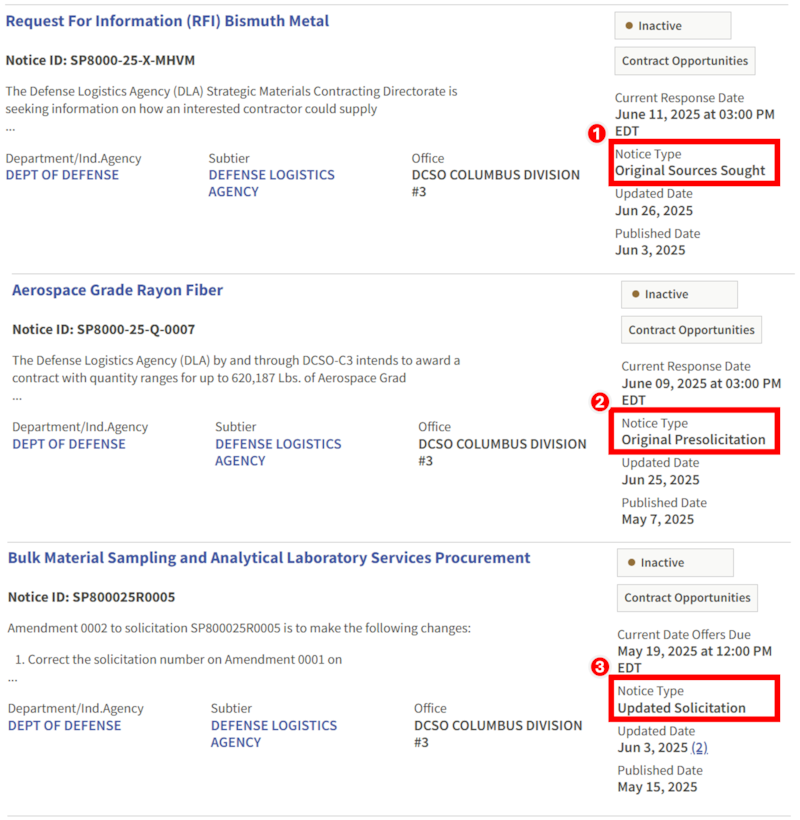
Task: Click the "(2)" amendments link beside Jun 3 date
Action: [696, 747]
